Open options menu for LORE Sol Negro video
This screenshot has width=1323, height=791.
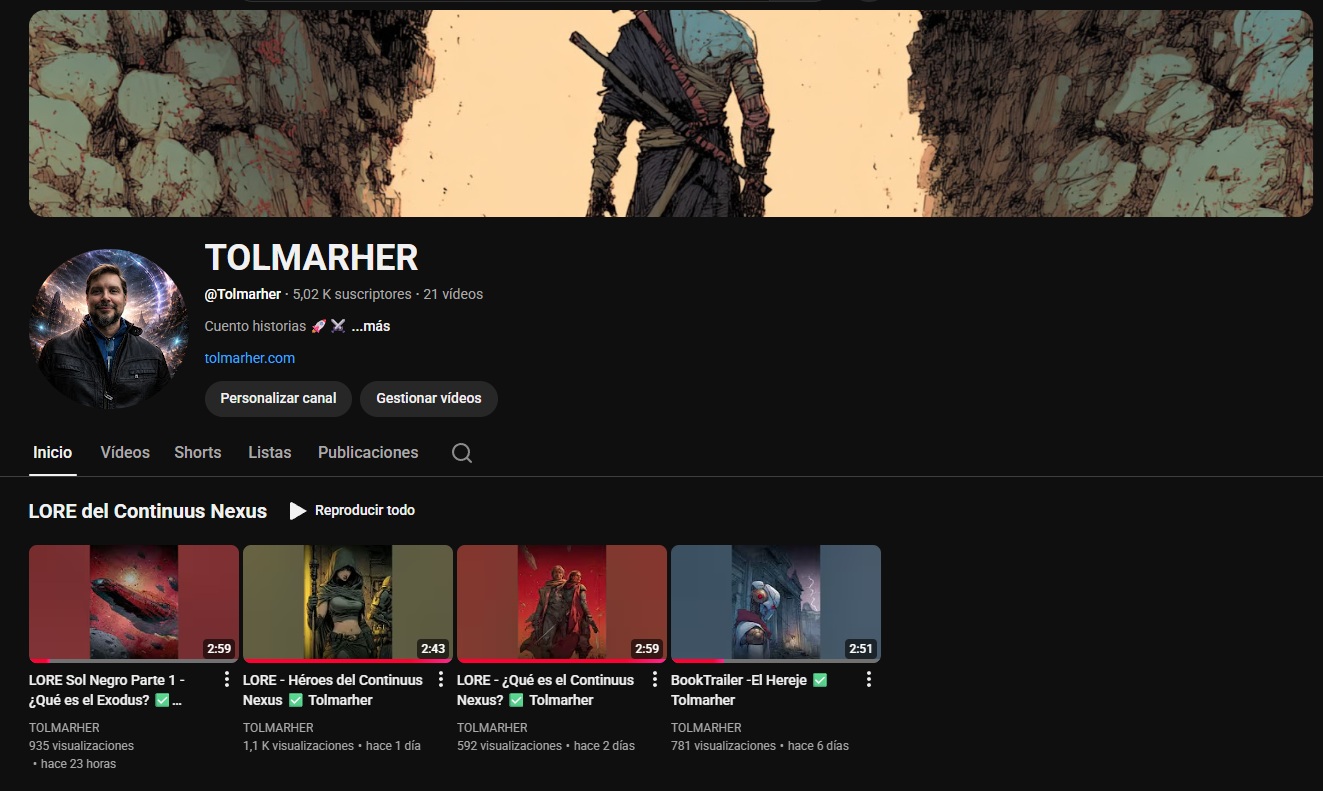tap(227, 680)
